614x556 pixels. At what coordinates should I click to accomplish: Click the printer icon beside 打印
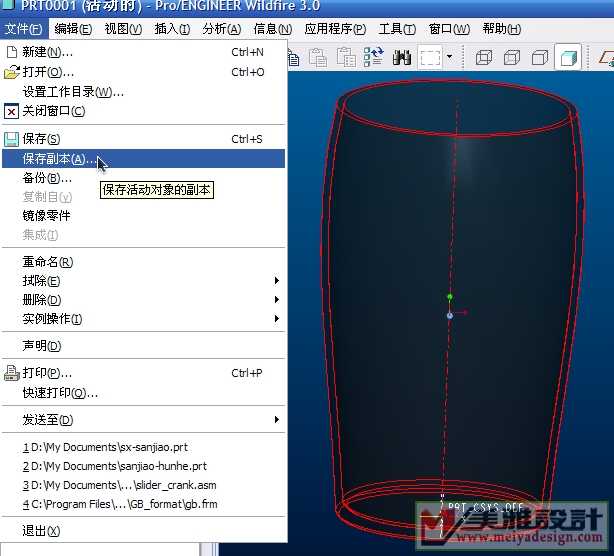pos(12,373)
